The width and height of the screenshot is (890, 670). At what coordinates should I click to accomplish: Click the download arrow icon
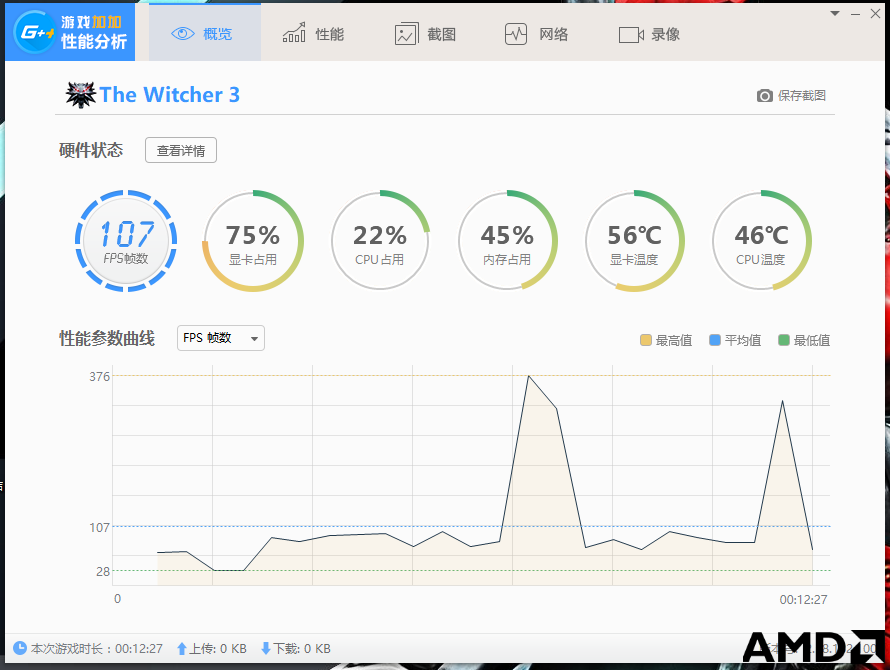click(266, 648)
